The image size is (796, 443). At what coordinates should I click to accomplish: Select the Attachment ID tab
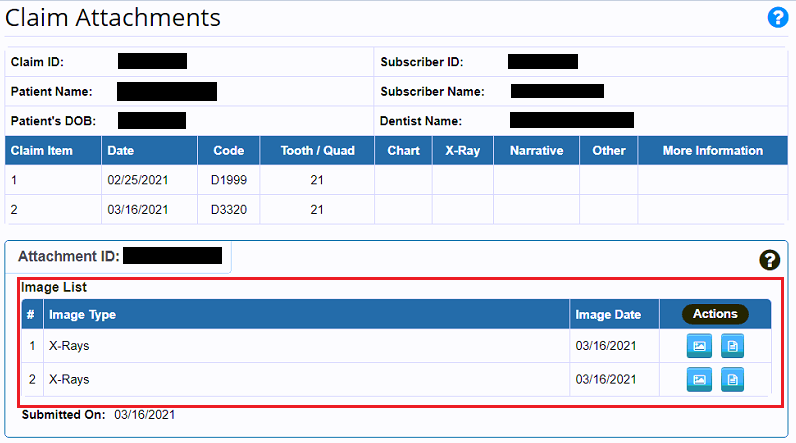coord(119,256)
